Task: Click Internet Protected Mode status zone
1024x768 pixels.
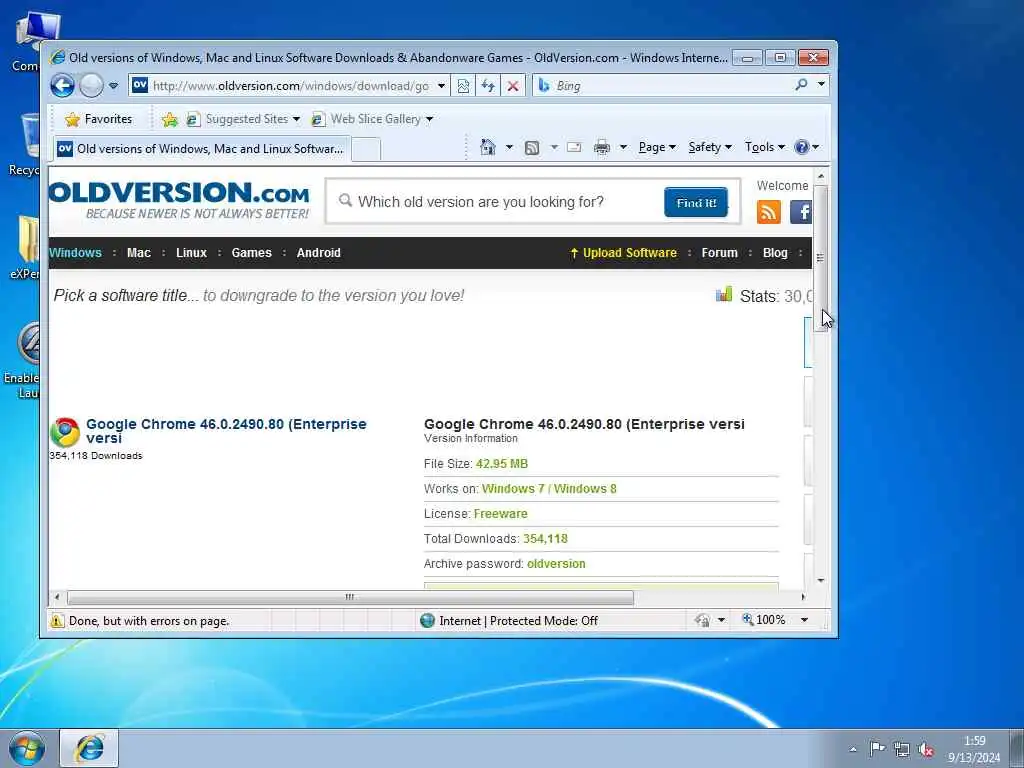Action: point(509,620)
